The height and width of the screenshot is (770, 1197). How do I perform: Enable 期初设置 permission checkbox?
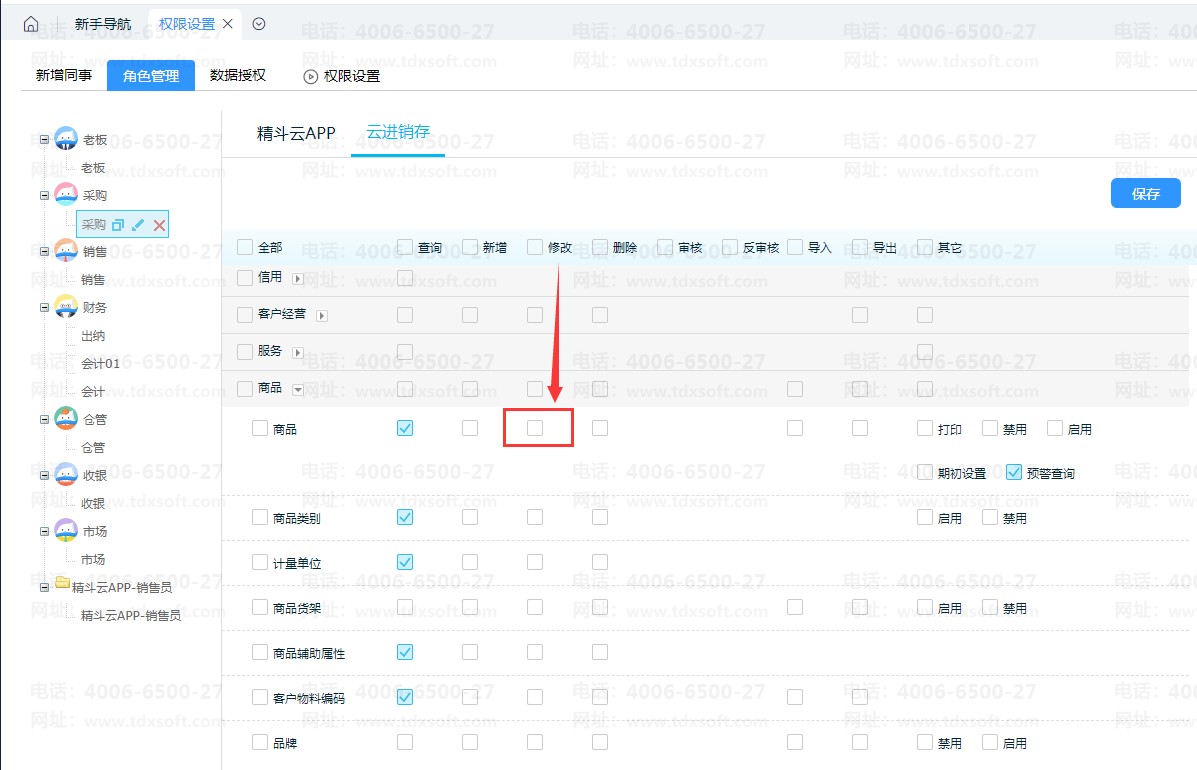point(925,473)
